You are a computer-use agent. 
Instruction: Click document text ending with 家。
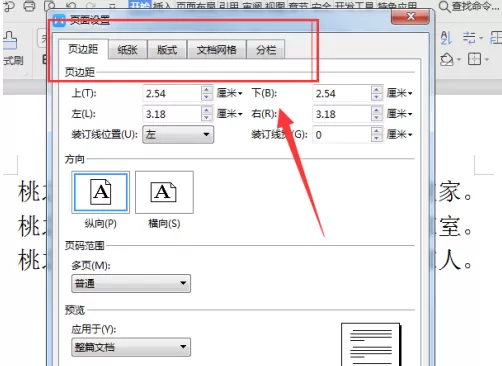pos(454,192)
